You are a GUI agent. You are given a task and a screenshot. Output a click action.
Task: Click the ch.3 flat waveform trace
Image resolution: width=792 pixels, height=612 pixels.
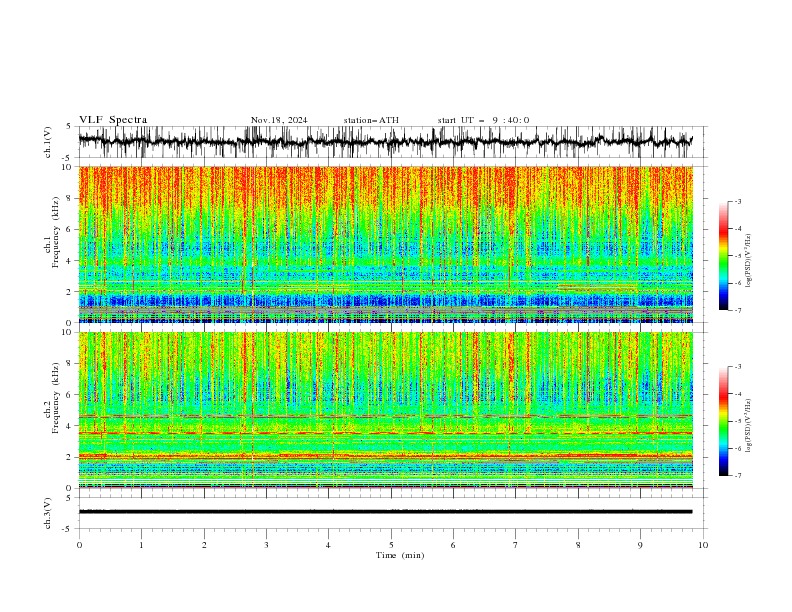click(x=385, y=512)
